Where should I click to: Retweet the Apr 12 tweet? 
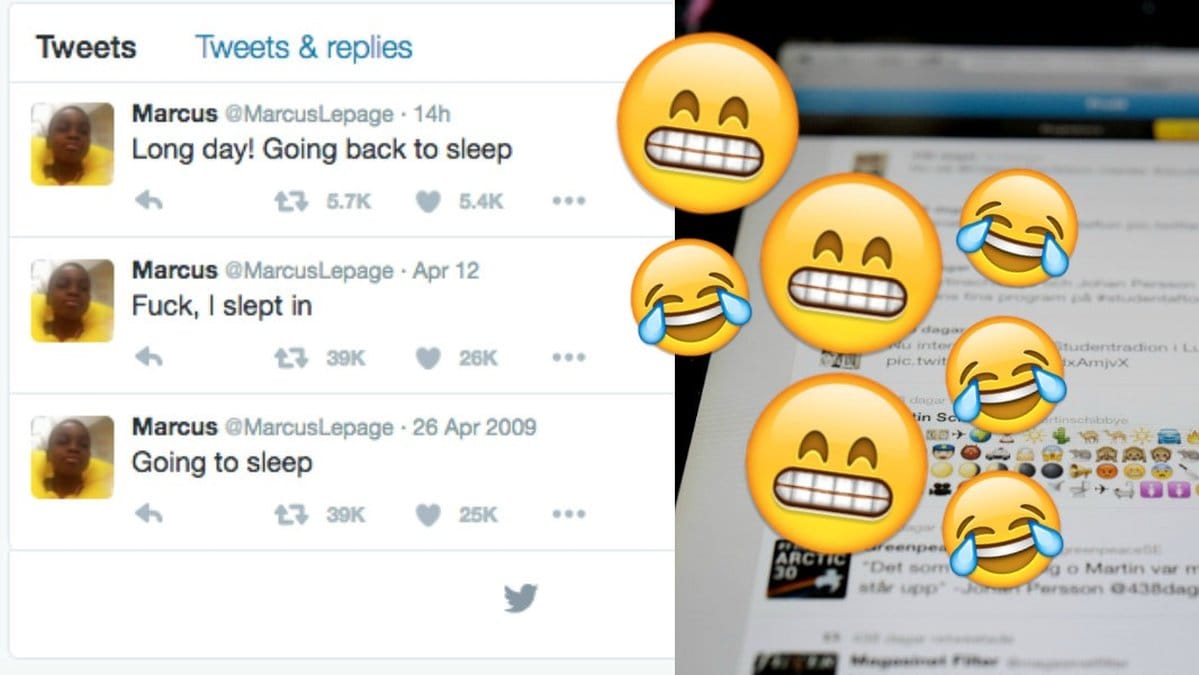click(x=291, y=358)
